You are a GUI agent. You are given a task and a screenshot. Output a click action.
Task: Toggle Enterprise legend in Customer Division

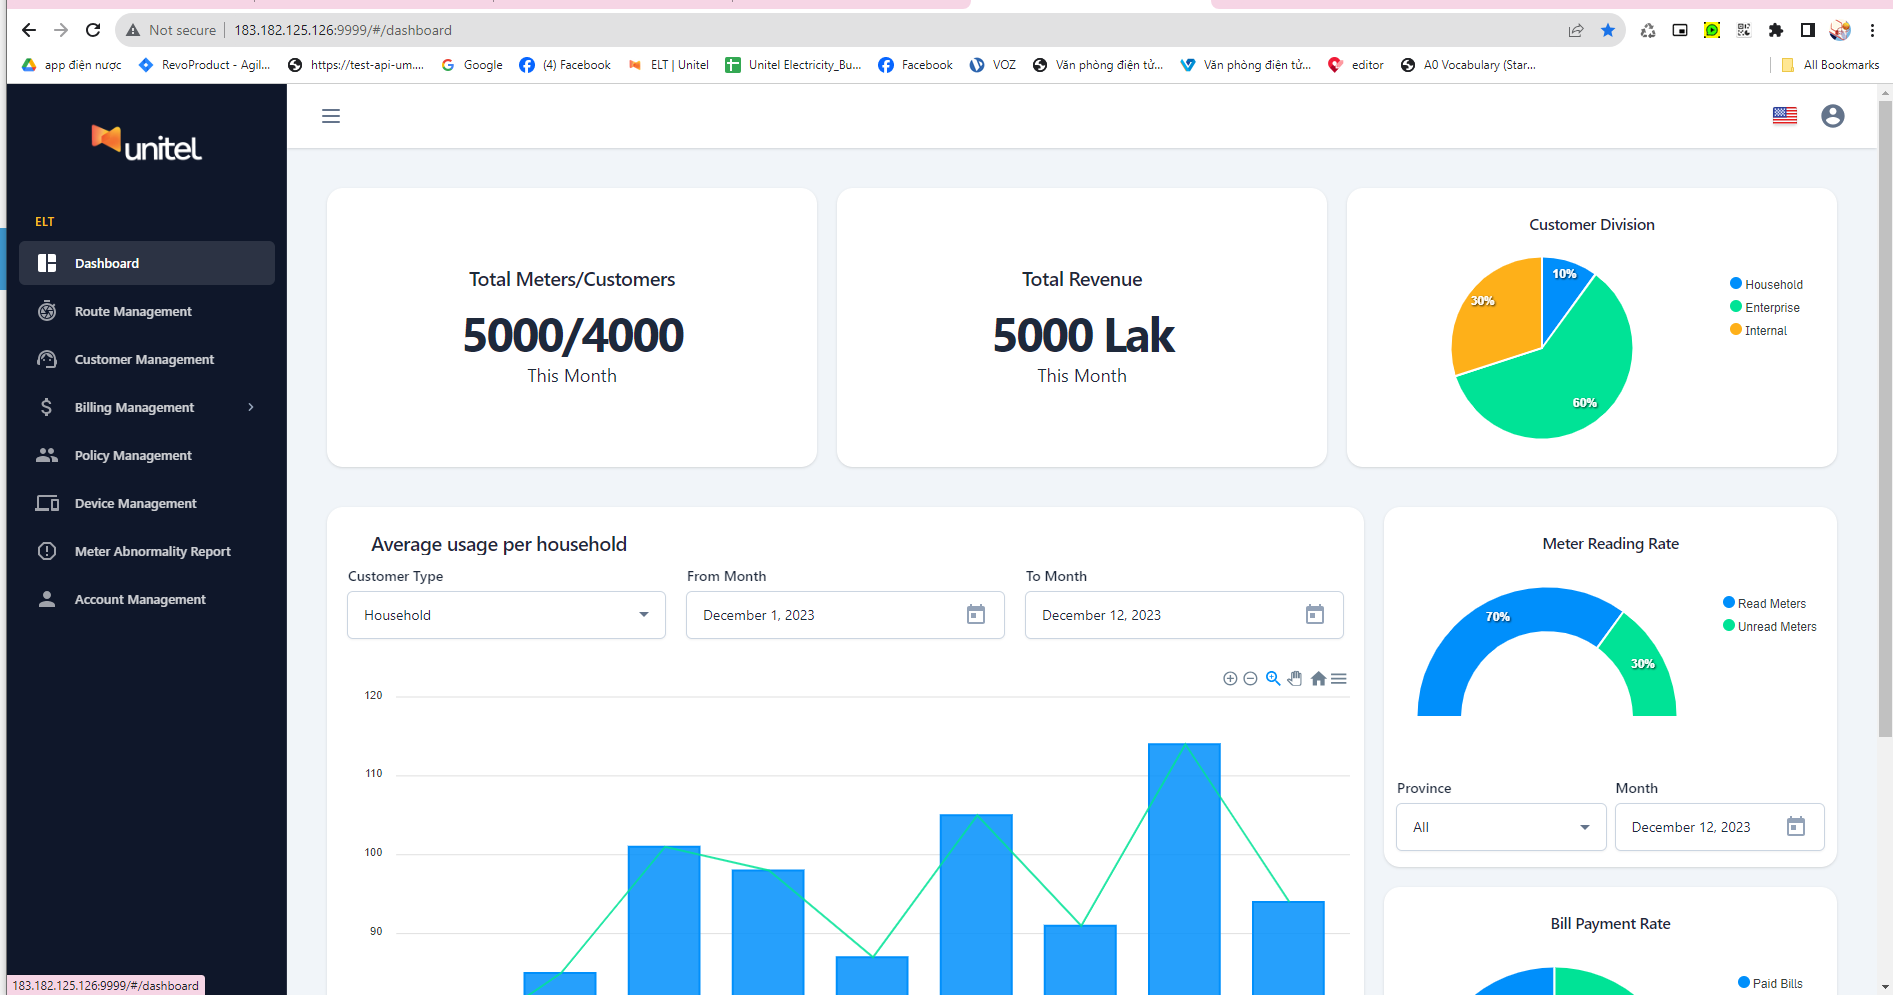click(1765, 307)
